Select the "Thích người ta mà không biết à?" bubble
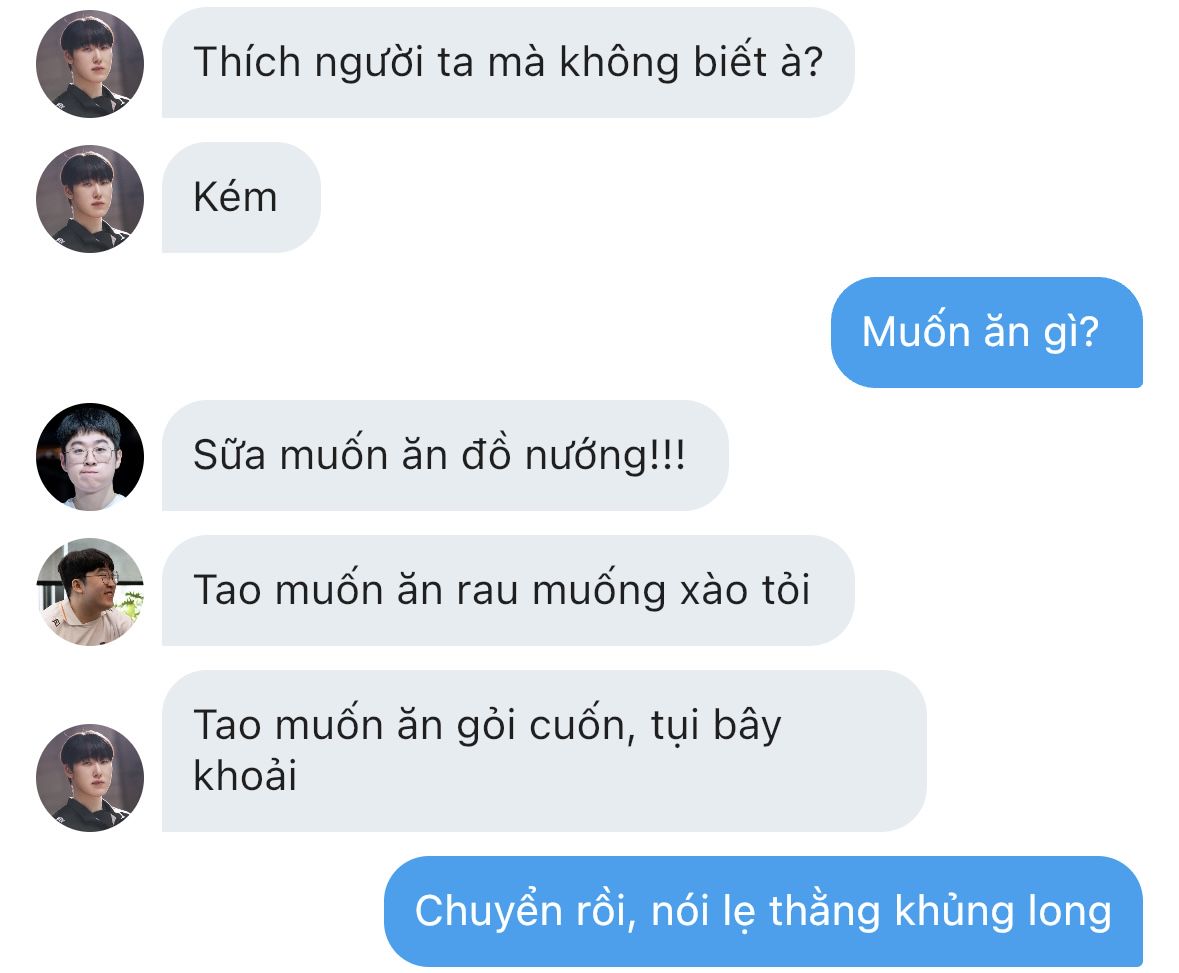 508,62
